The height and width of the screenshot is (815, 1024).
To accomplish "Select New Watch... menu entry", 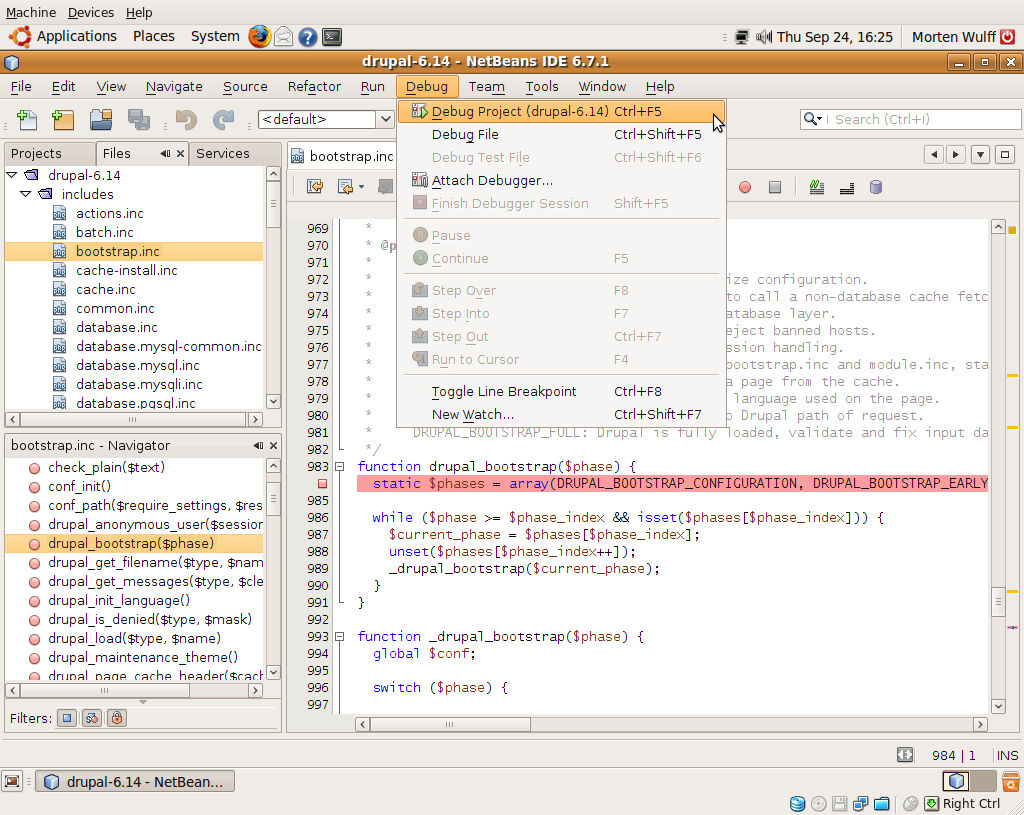I will [x=561, y=414].
